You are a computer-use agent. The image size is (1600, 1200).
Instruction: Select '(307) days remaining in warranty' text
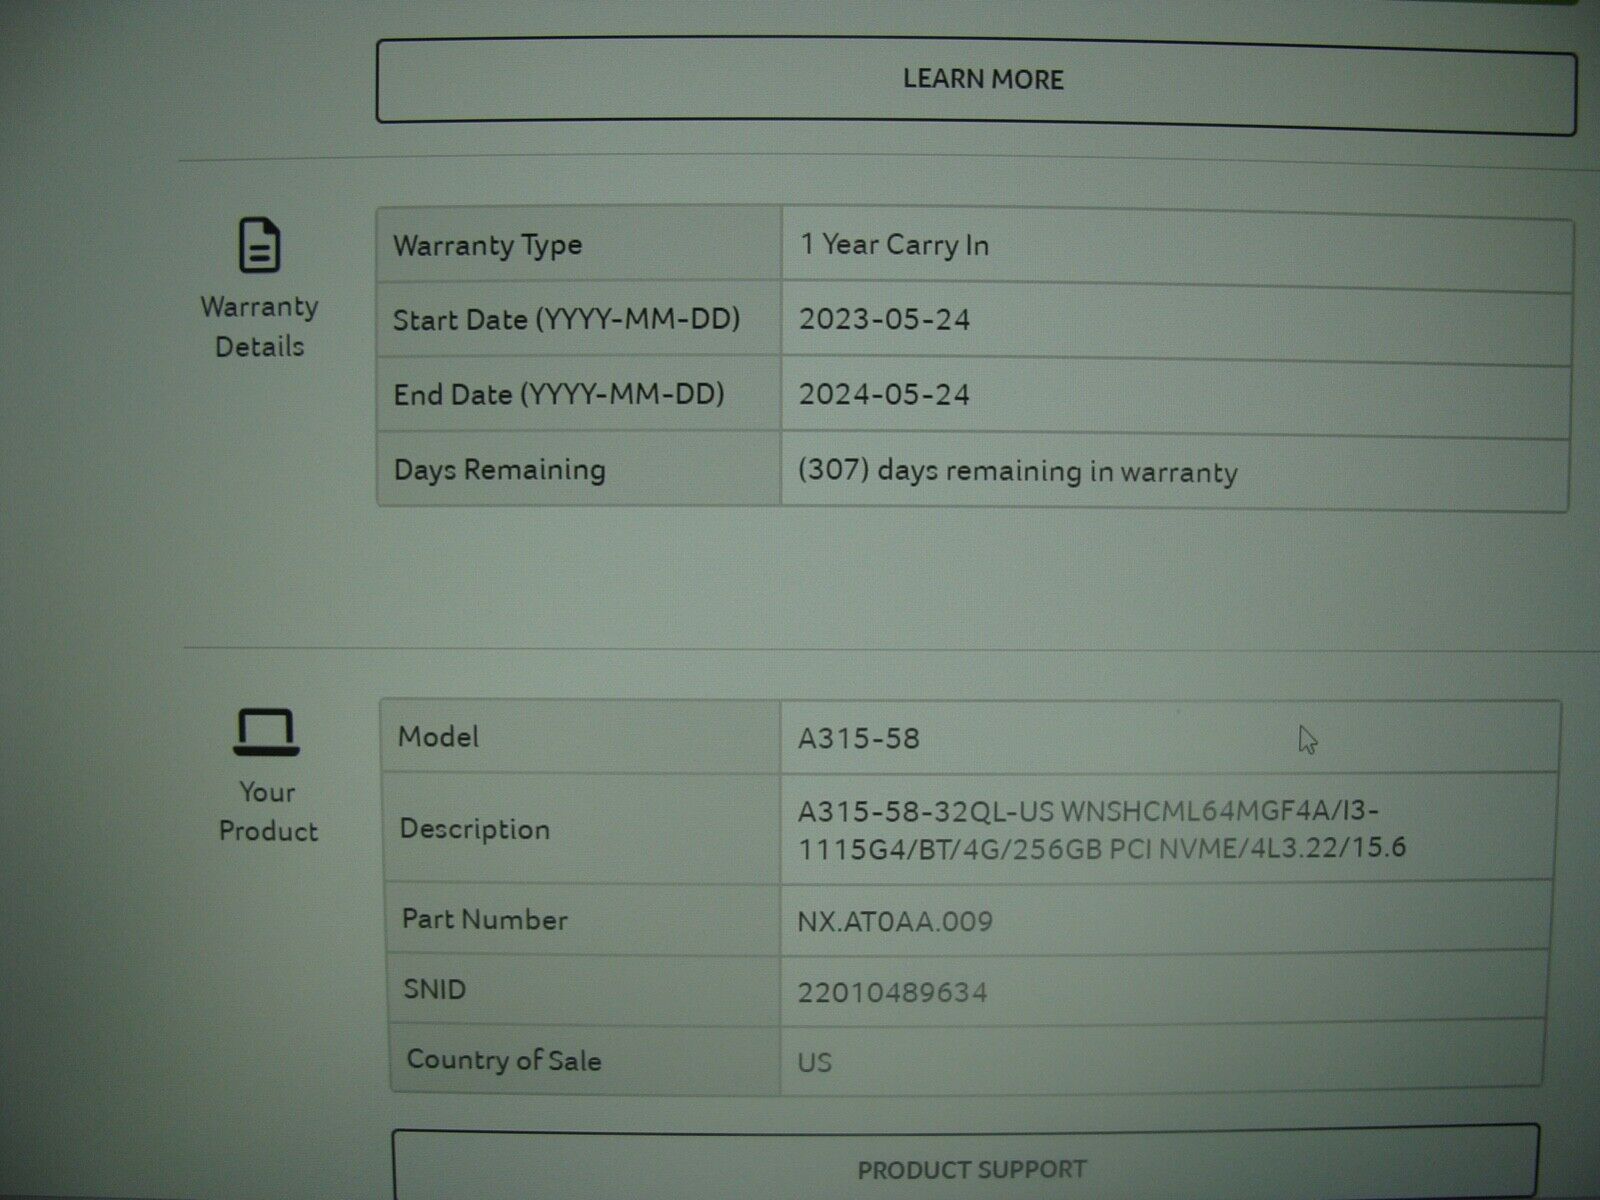point(1018,471)
